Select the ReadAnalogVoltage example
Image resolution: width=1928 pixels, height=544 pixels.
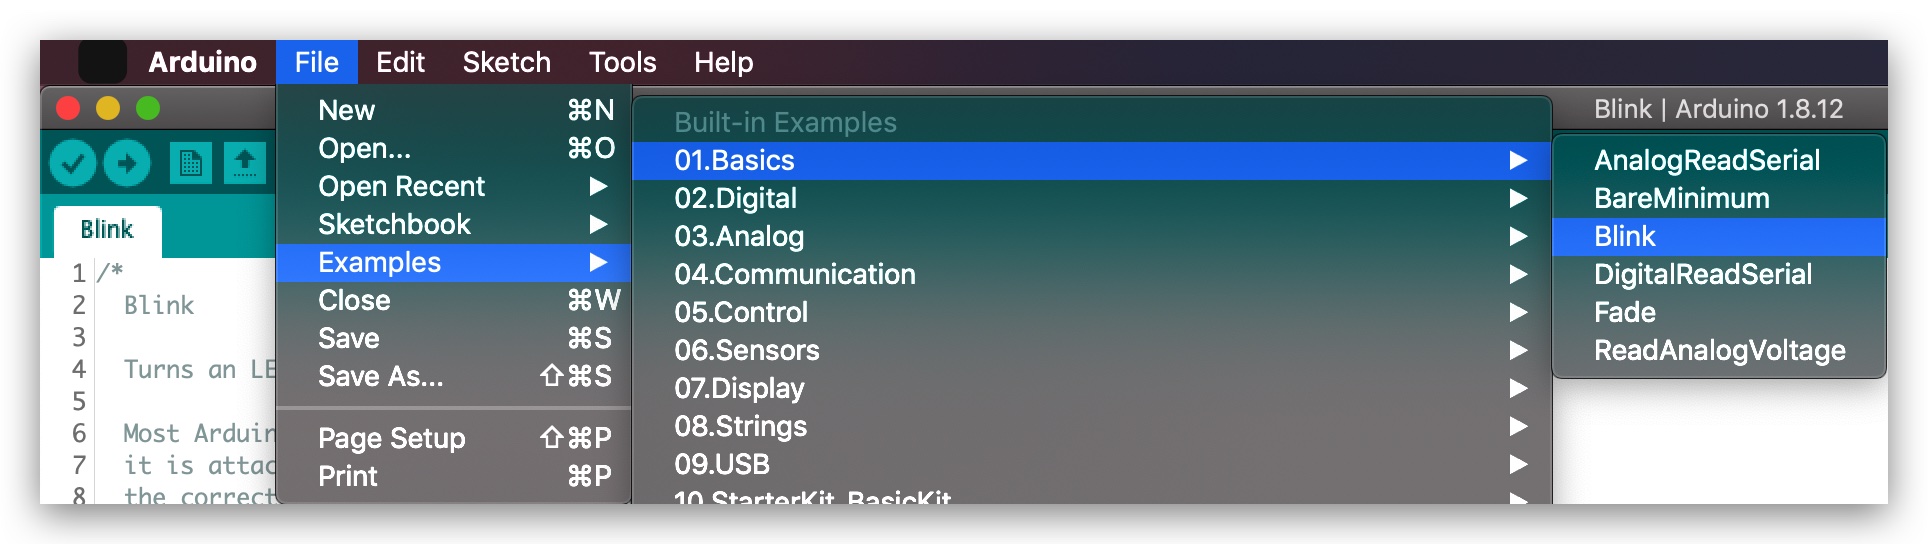pyautogui.click(x=1719, y=351)
